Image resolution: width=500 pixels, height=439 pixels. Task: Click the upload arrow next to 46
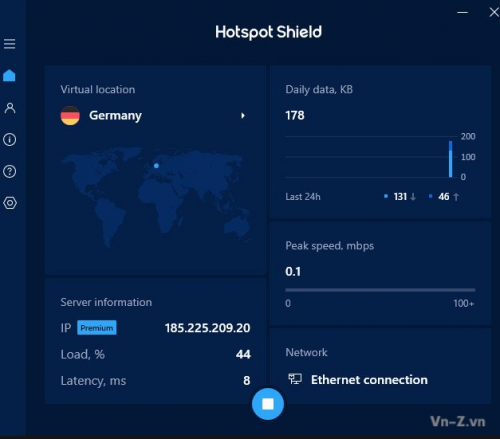click(456, 197)
